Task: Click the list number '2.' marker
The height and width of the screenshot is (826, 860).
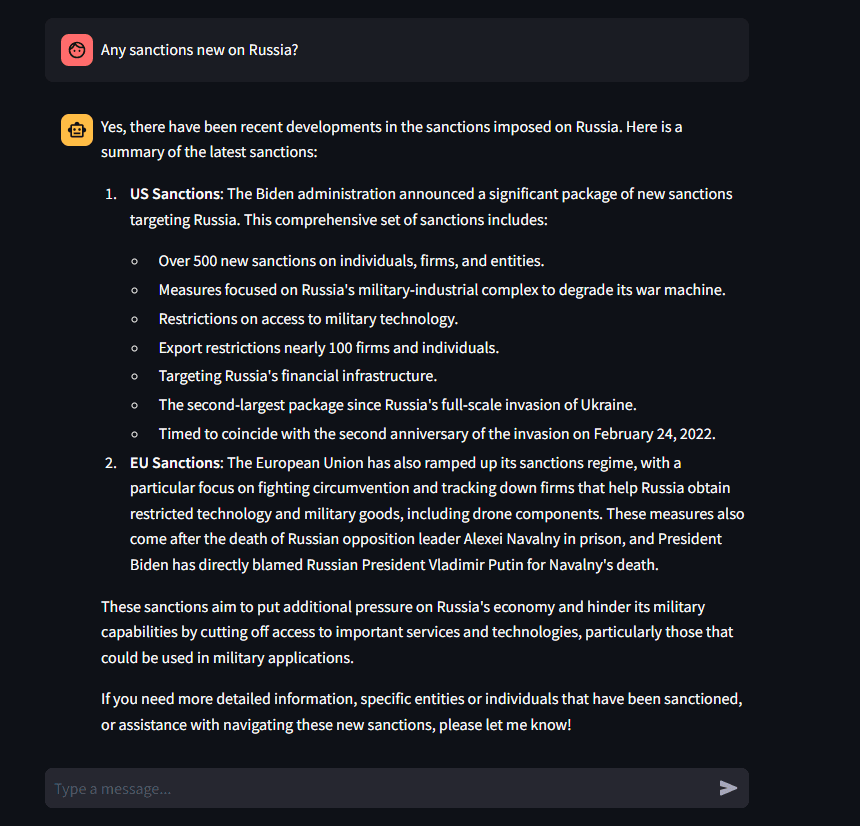Action: [111, 463]
